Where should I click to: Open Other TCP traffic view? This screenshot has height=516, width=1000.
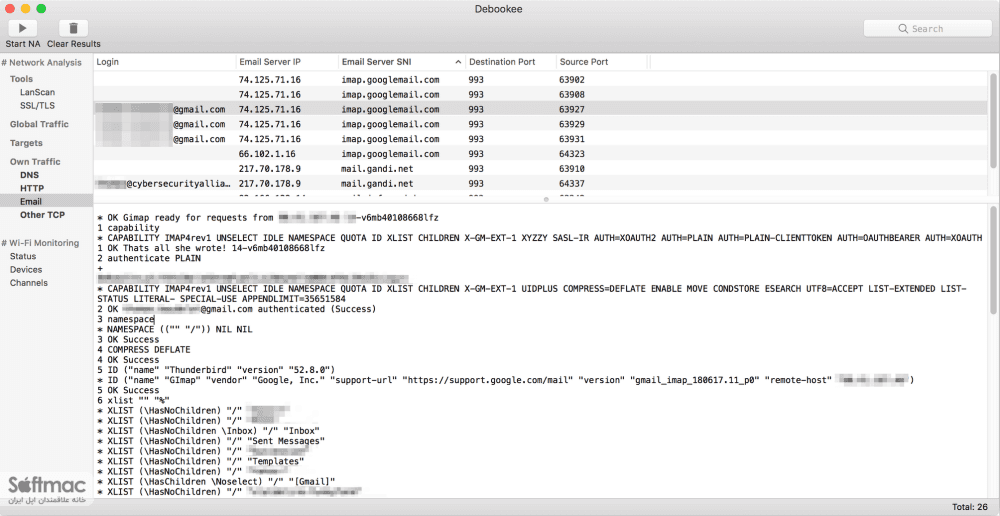click(x=42, y=215)
